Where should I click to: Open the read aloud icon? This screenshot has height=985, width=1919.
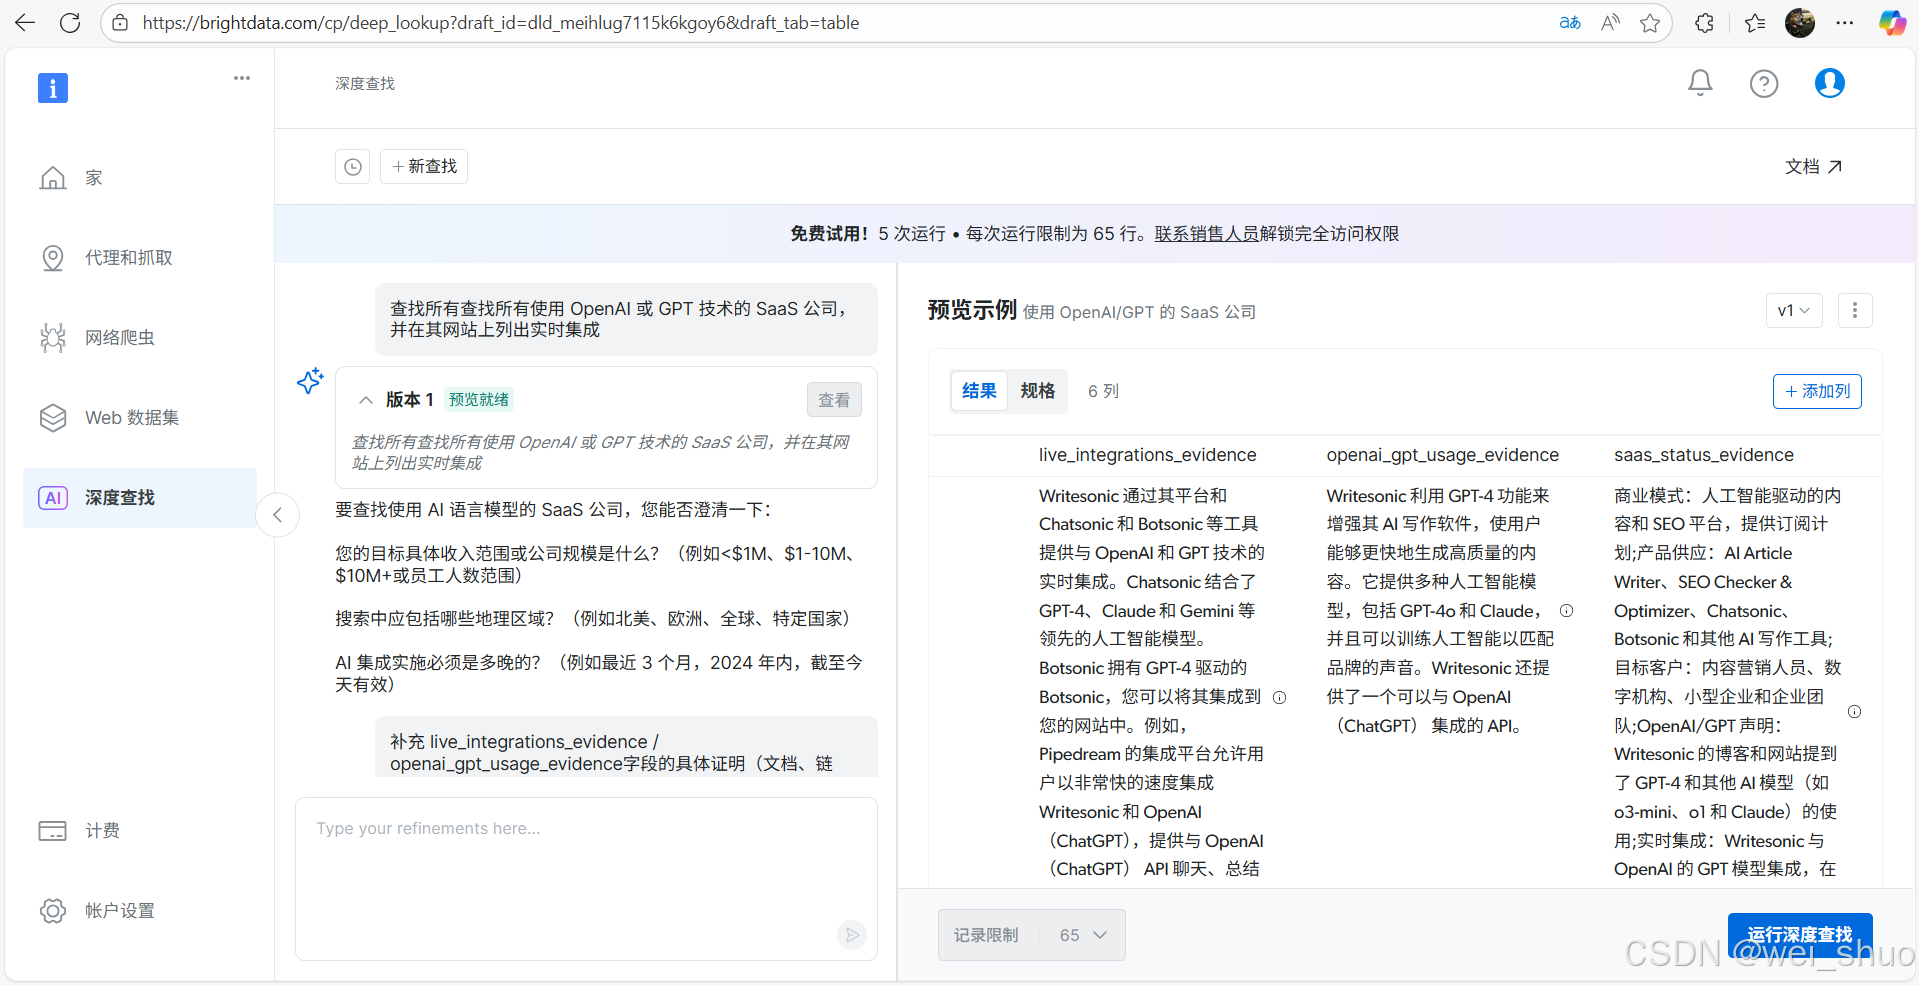[x=1610, y=22]
